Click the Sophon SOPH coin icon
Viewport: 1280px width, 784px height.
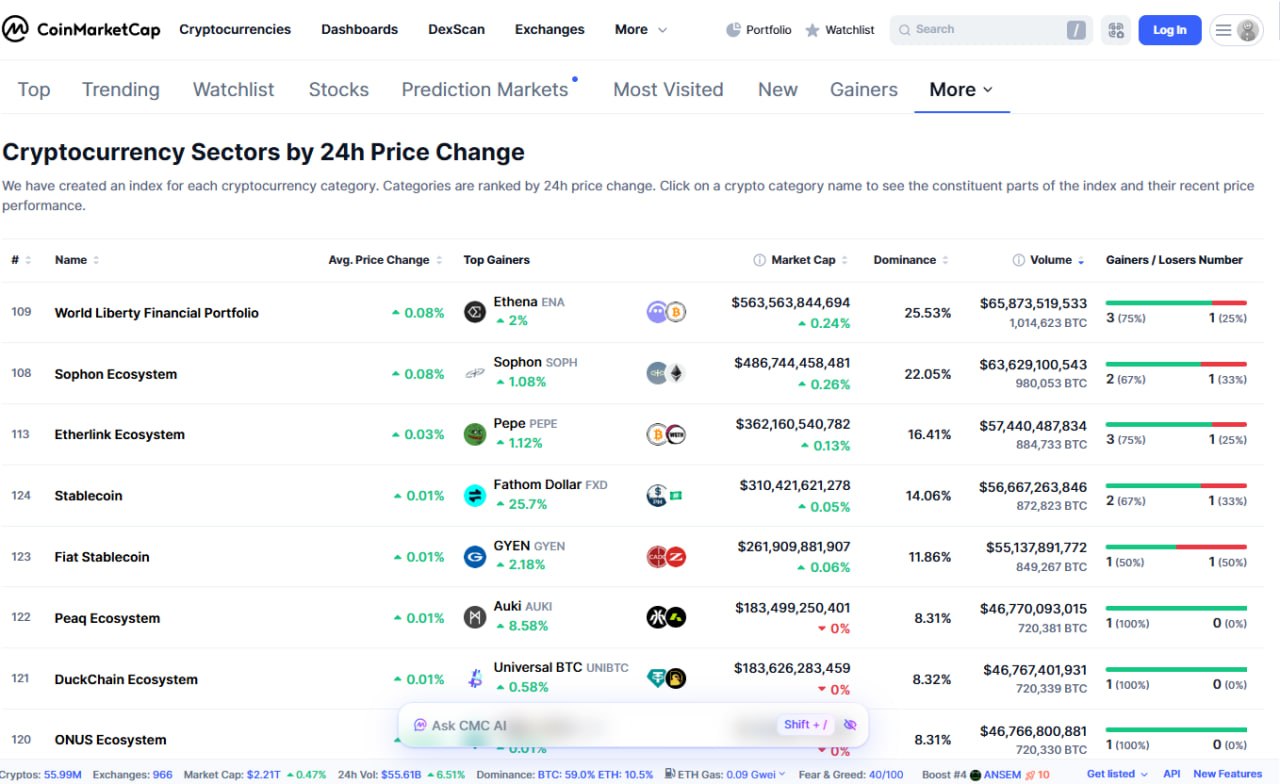tap(475, 373)
